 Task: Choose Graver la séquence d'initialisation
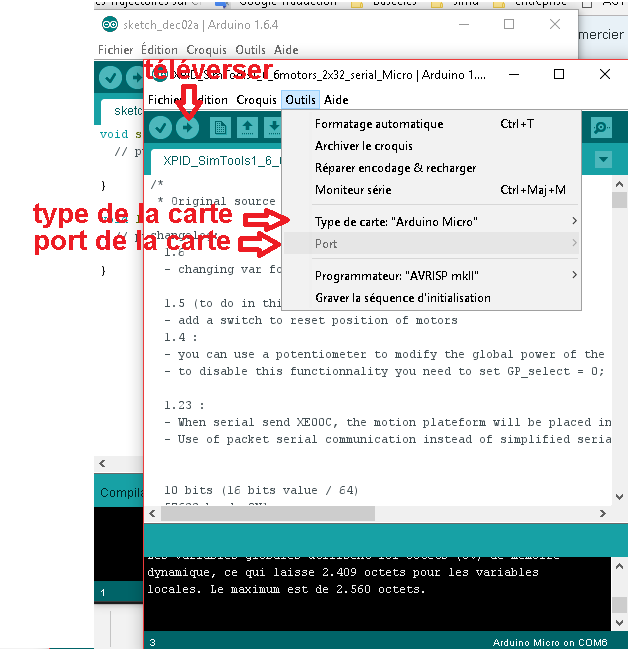click(x=431, y=298)
